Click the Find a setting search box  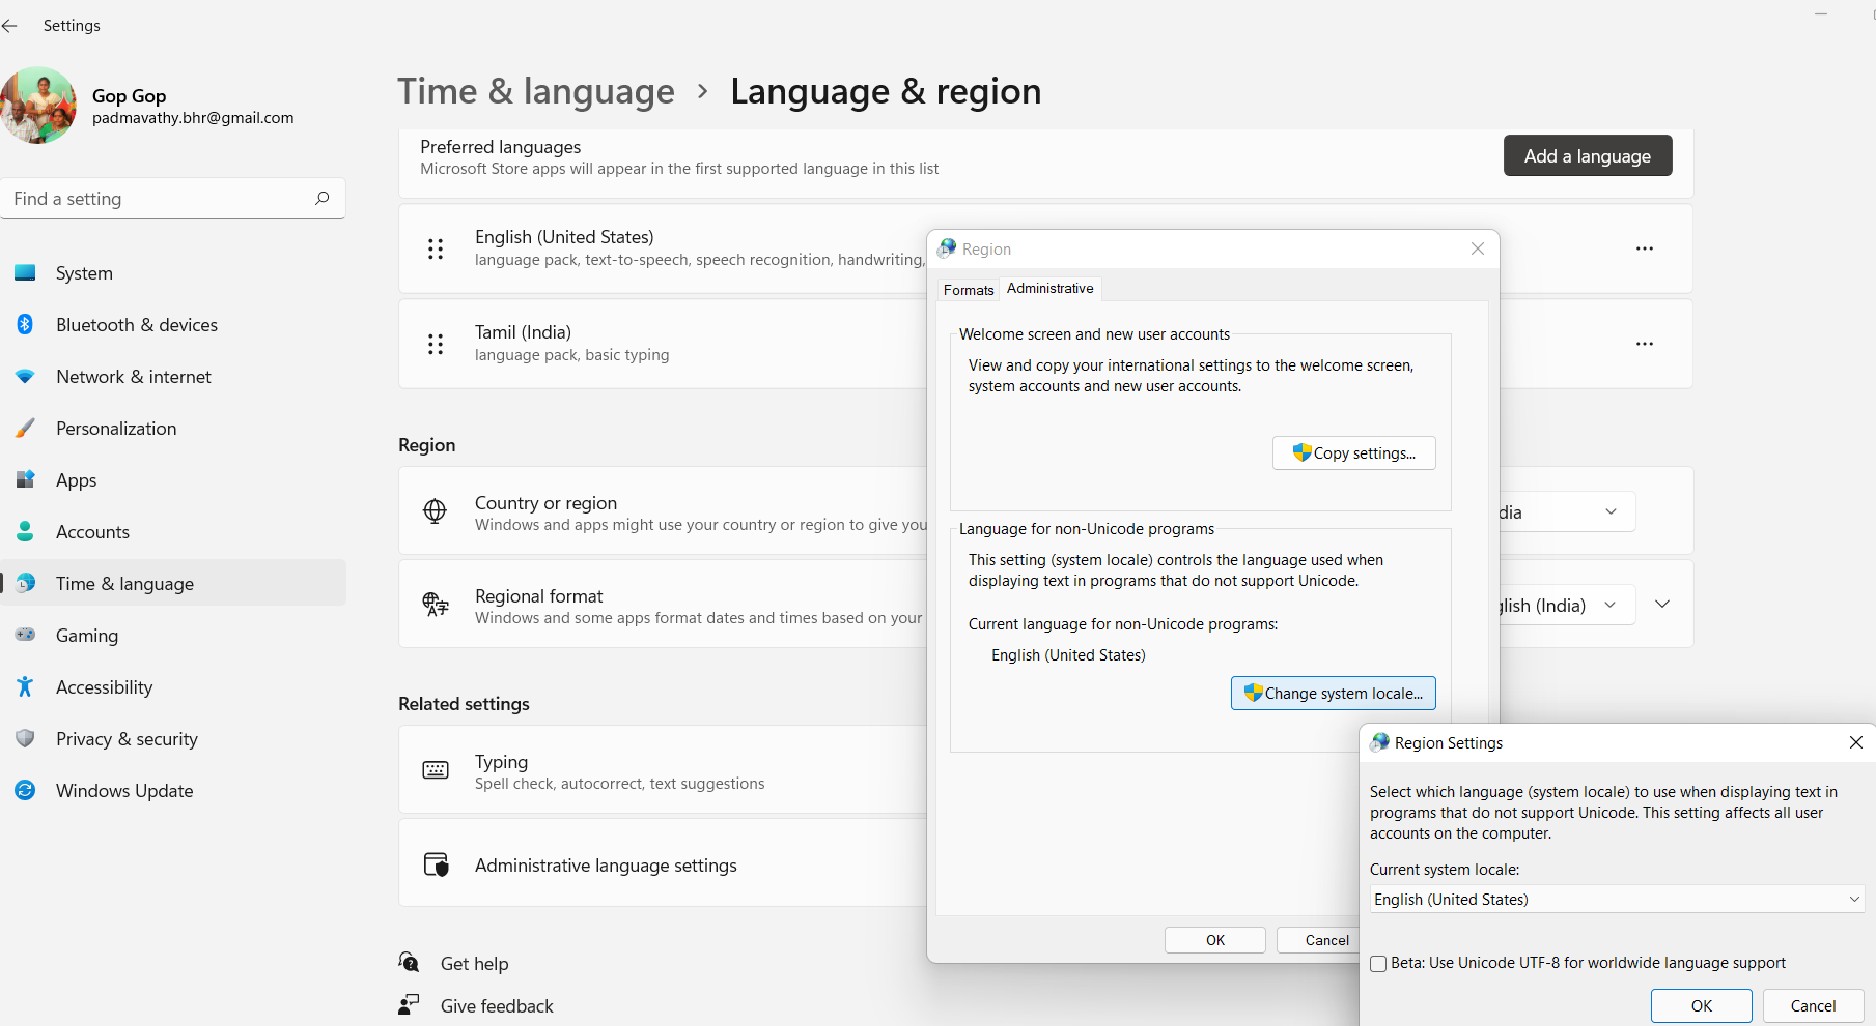click(x=173, y=199)
